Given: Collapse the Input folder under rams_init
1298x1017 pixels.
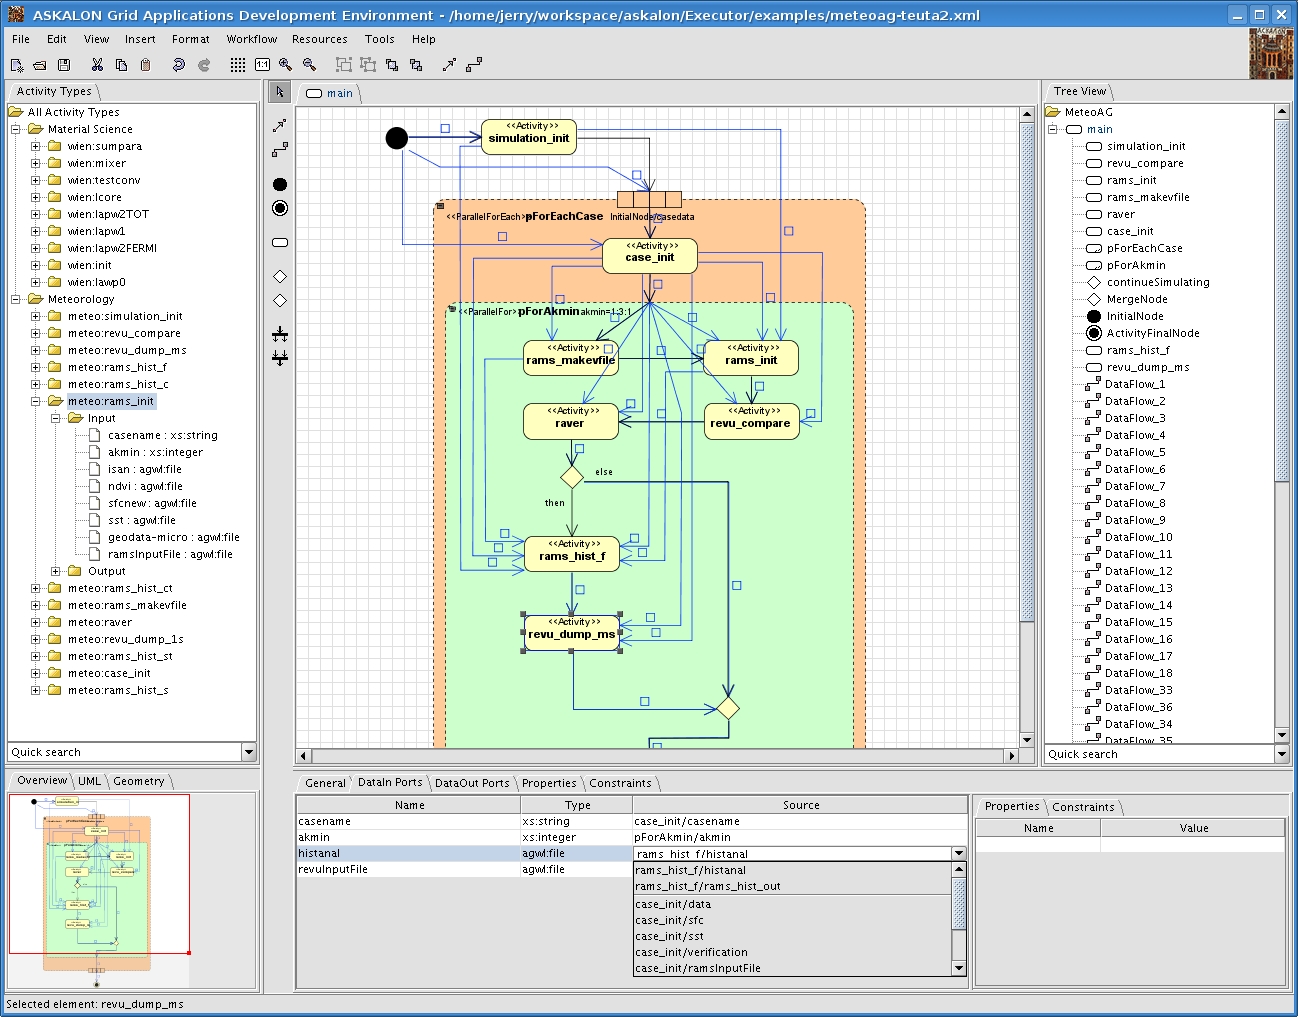Looking at the screenshot, I should [56, 418].
